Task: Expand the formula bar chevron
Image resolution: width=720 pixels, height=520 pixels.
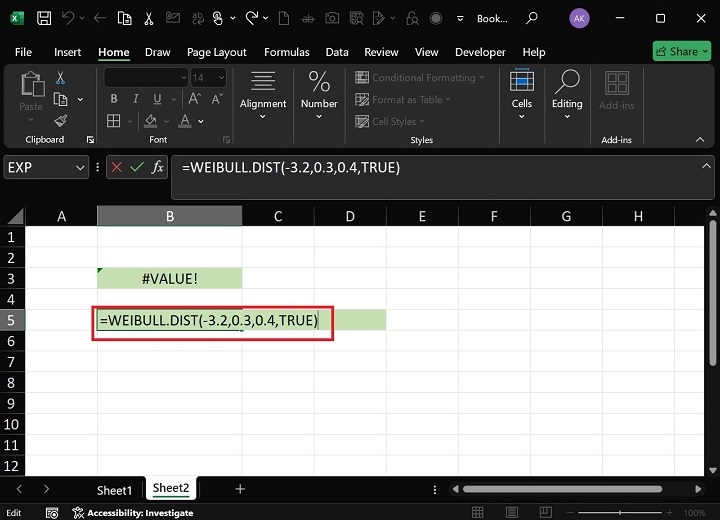Action: (x=706, y=166)
